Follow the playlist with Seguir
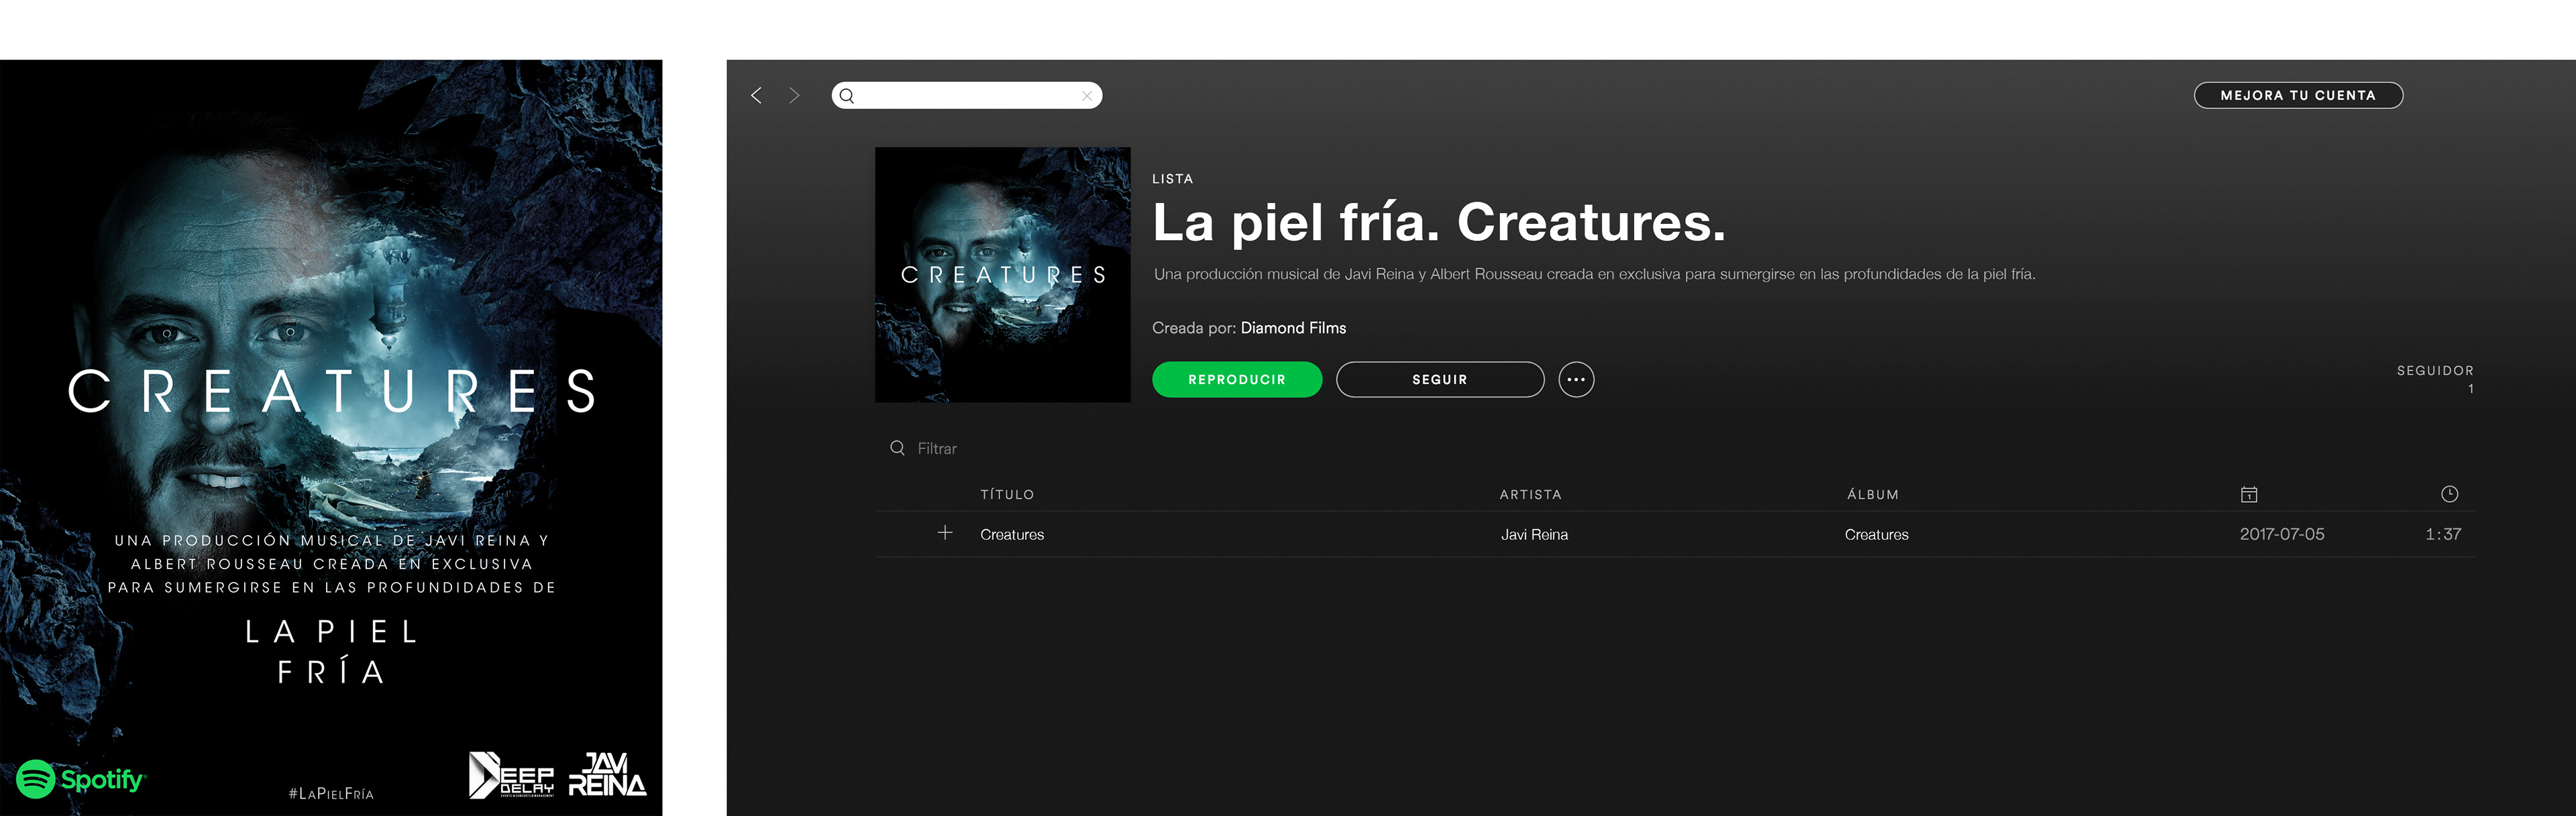 (1440, 380)
